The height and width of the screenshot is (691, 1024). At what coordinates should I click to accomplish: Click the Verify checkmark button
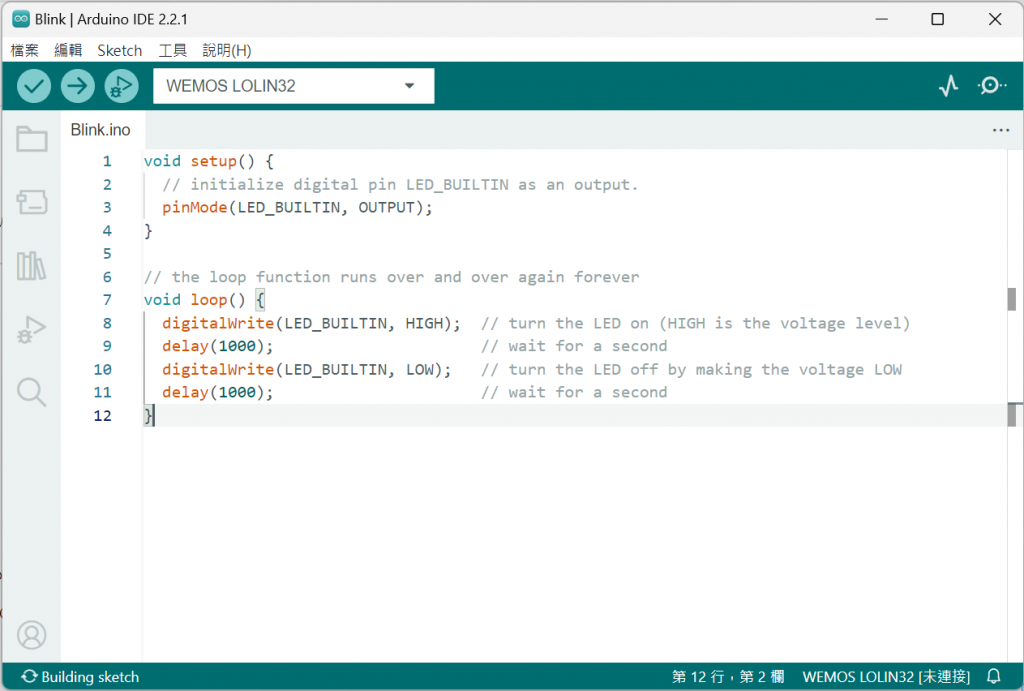click(x=34, y=86)
